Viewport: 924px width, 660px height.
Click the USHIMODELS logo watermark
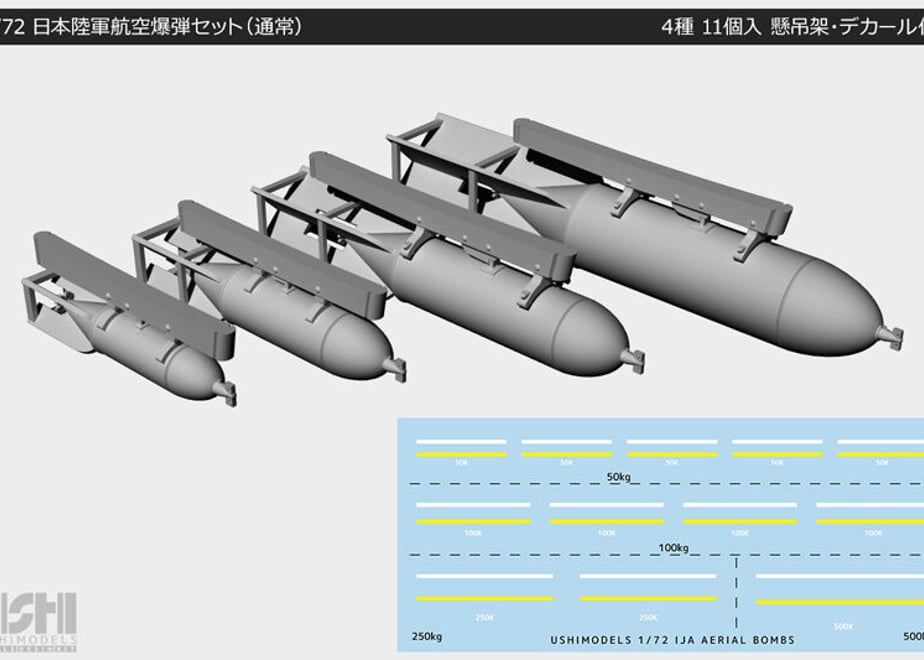[38, 621]
